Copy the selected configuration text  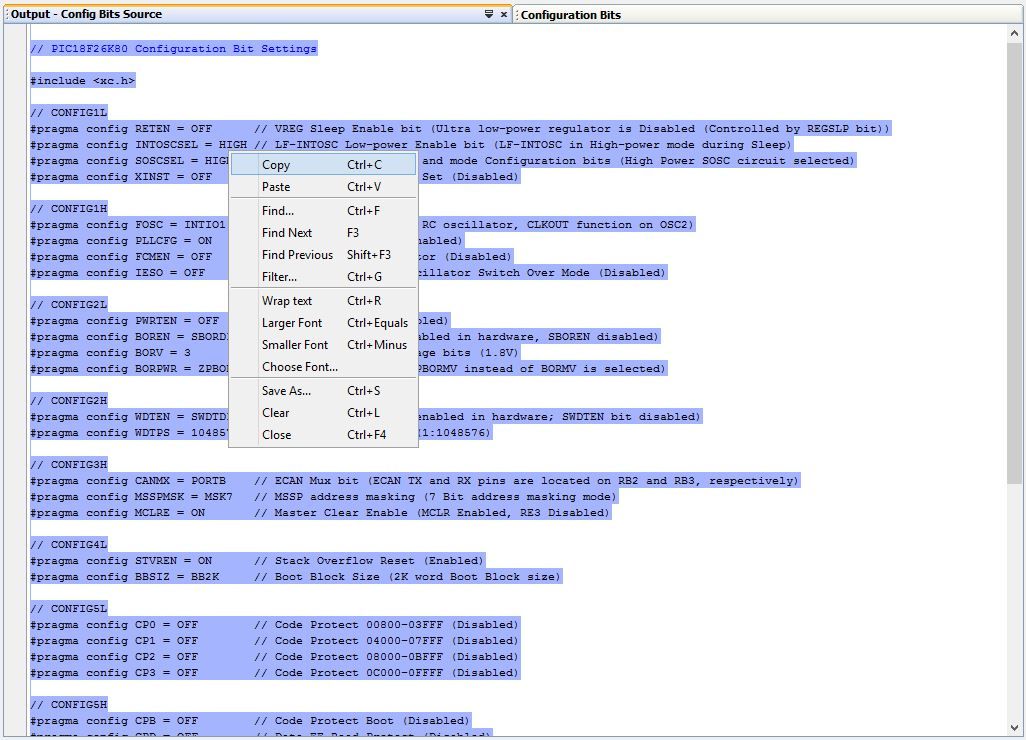276,164
